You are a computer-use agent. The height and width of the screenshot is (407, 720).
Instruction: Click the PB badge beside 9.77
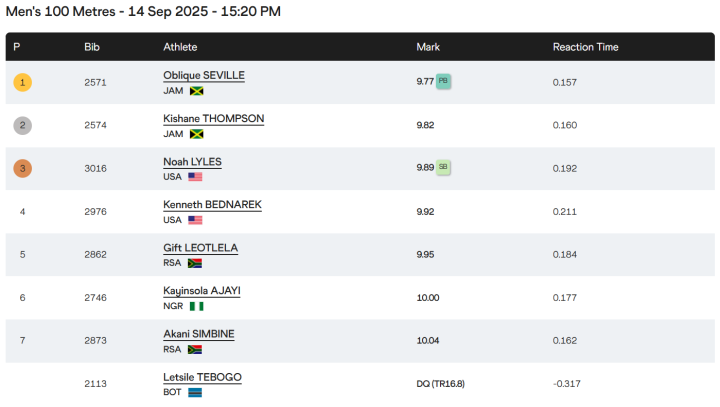[x=444, y=82]
